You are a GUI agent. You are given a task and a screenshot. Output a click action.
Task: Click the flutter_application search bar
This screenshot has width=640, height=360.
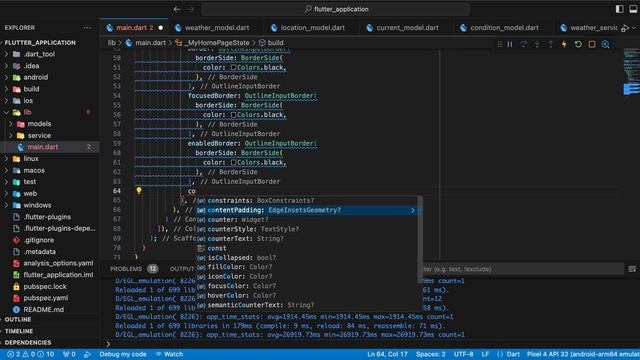point(336,9)
